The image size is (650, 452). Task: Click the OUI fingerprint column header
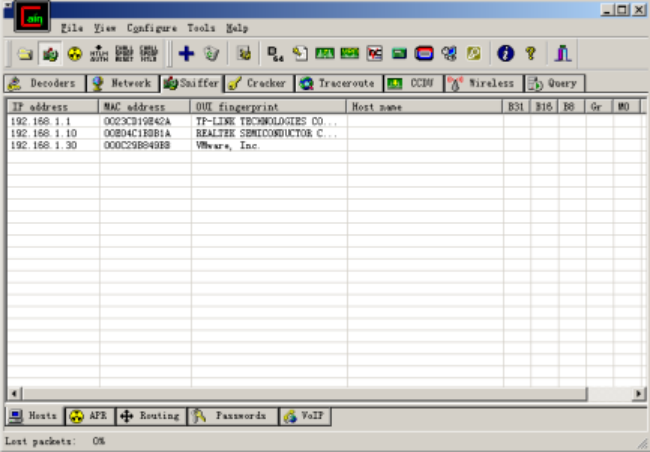tap(268, 107)
